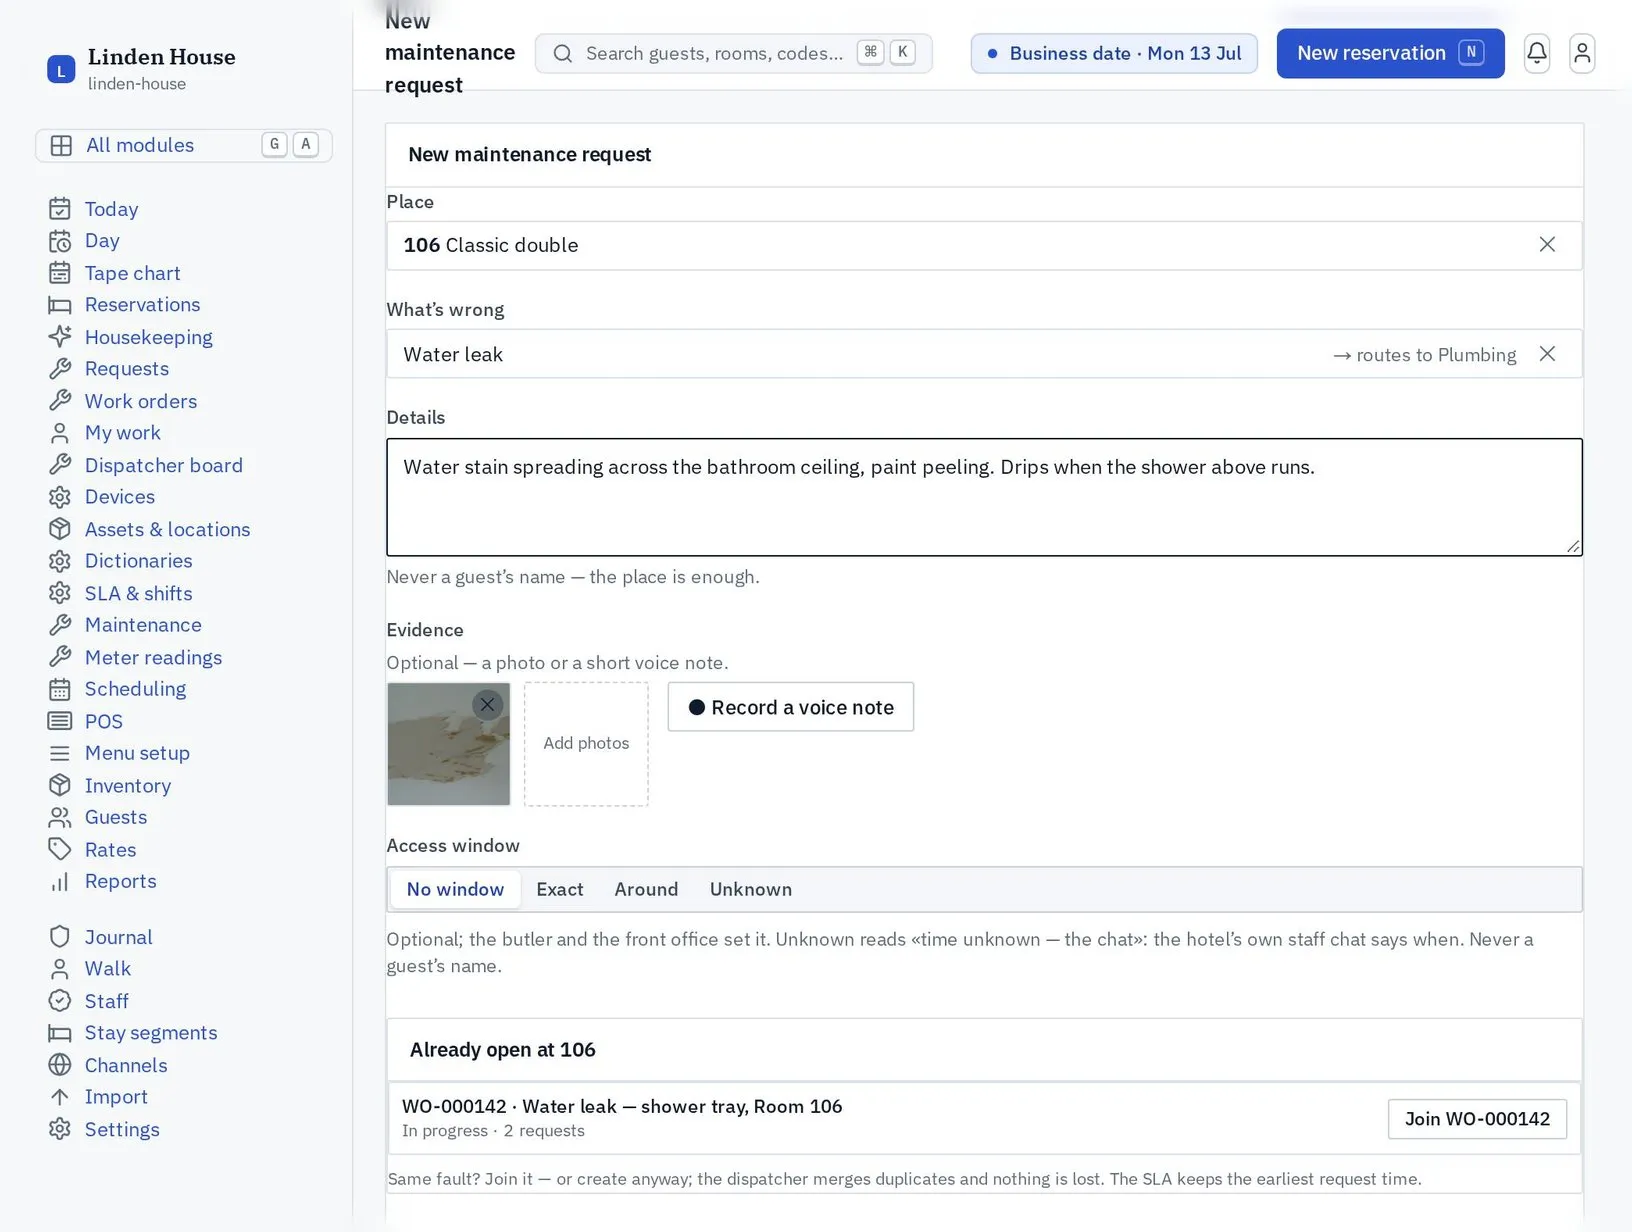
Task: Go to Reservations in the sidebar
Action: [x=142, y=305]
